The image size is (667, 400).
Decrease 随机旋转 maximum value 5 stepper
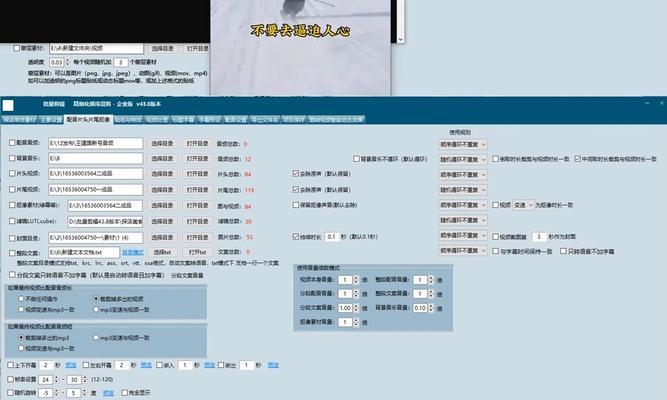pos(84,395)
